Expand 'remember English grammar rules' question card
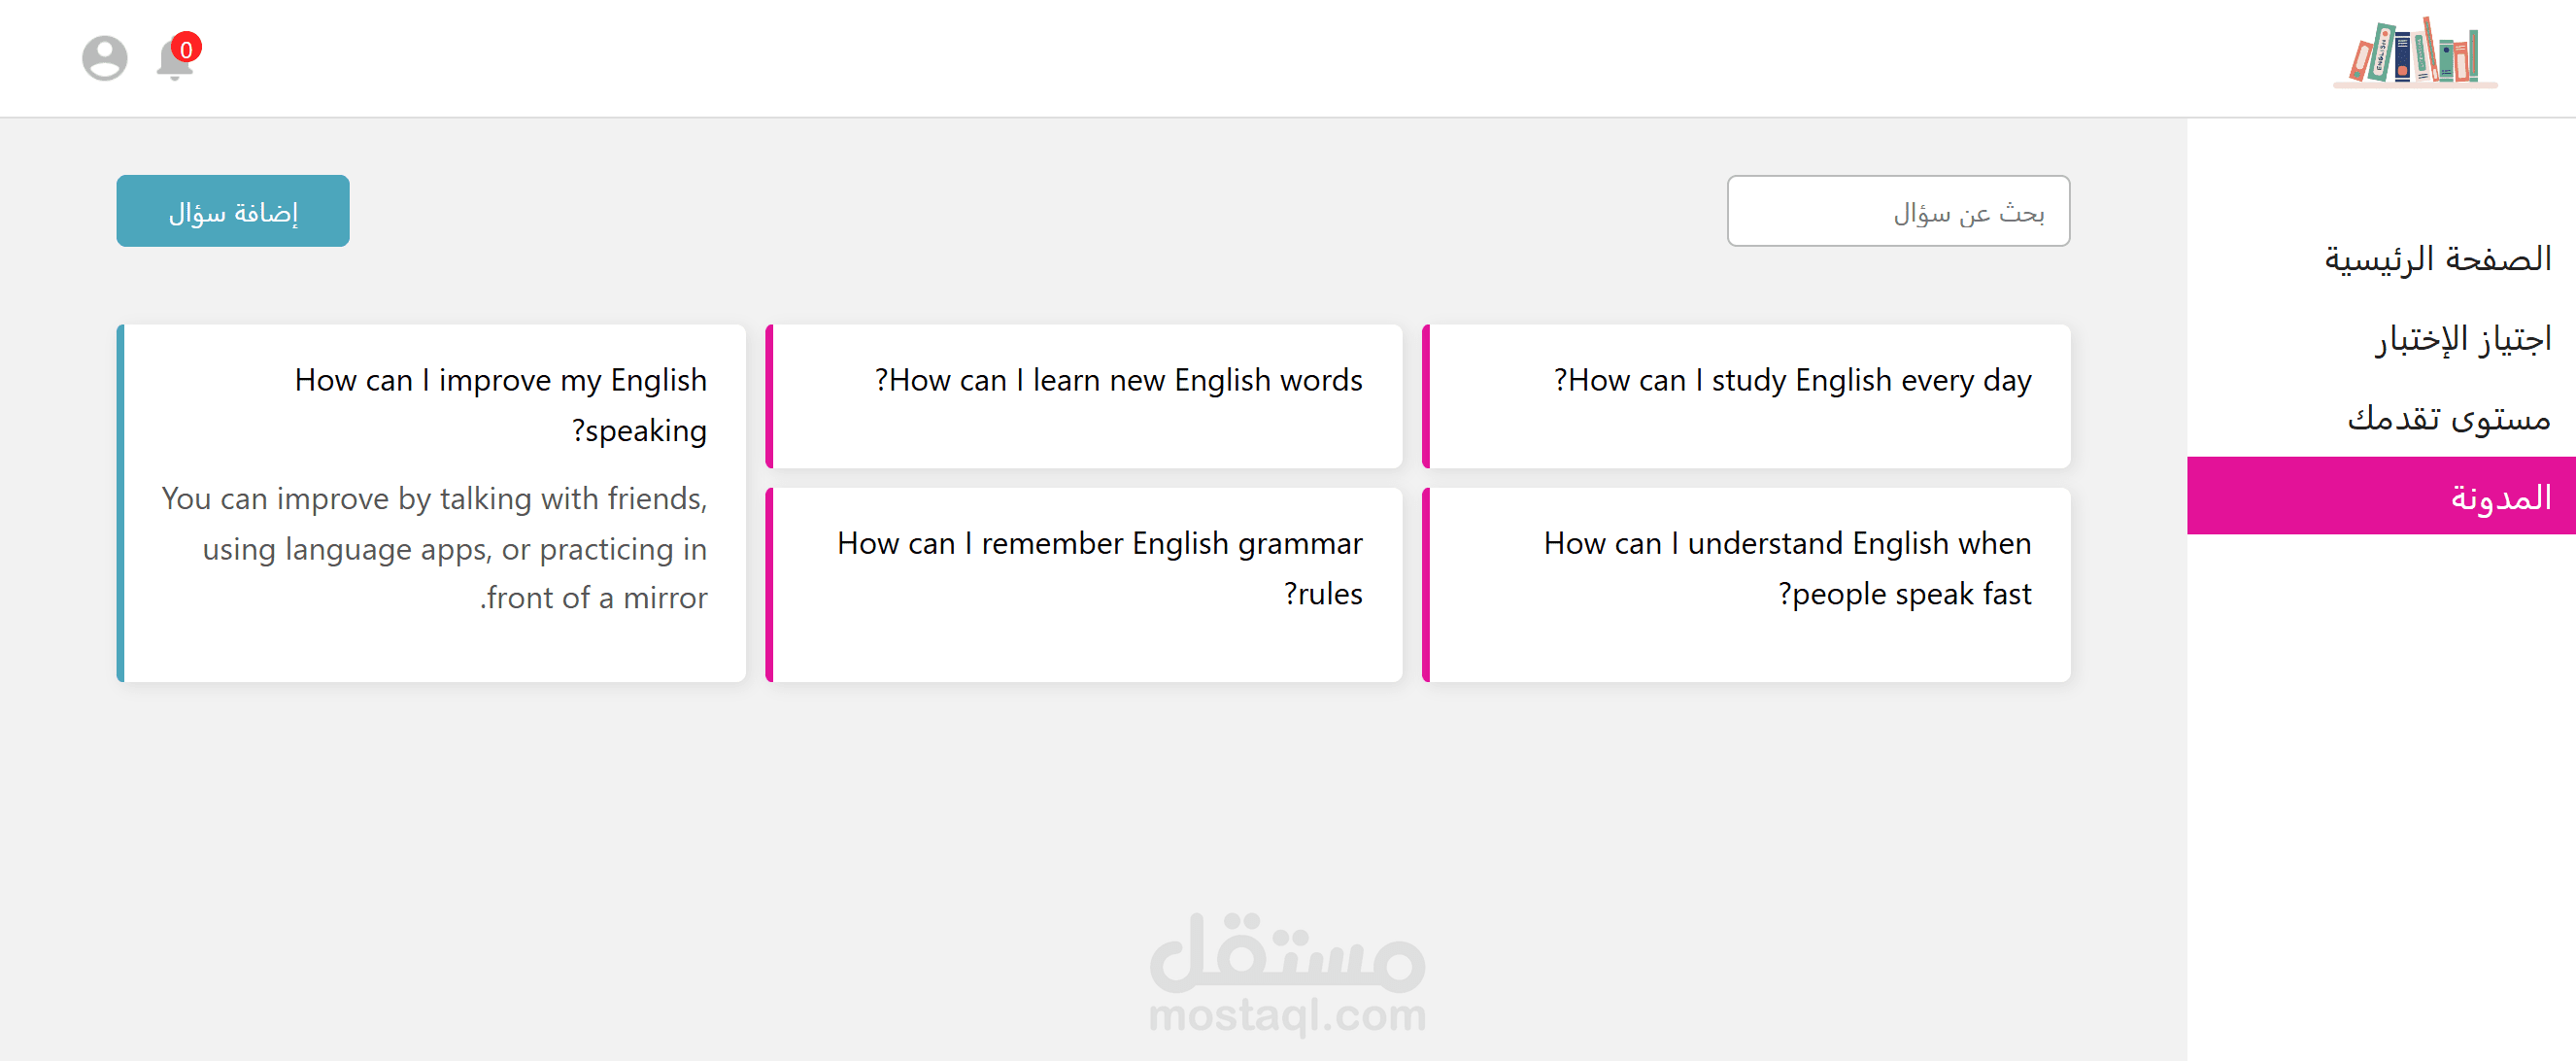Screen dimensions: 2576x1061 click(1099, 567)
